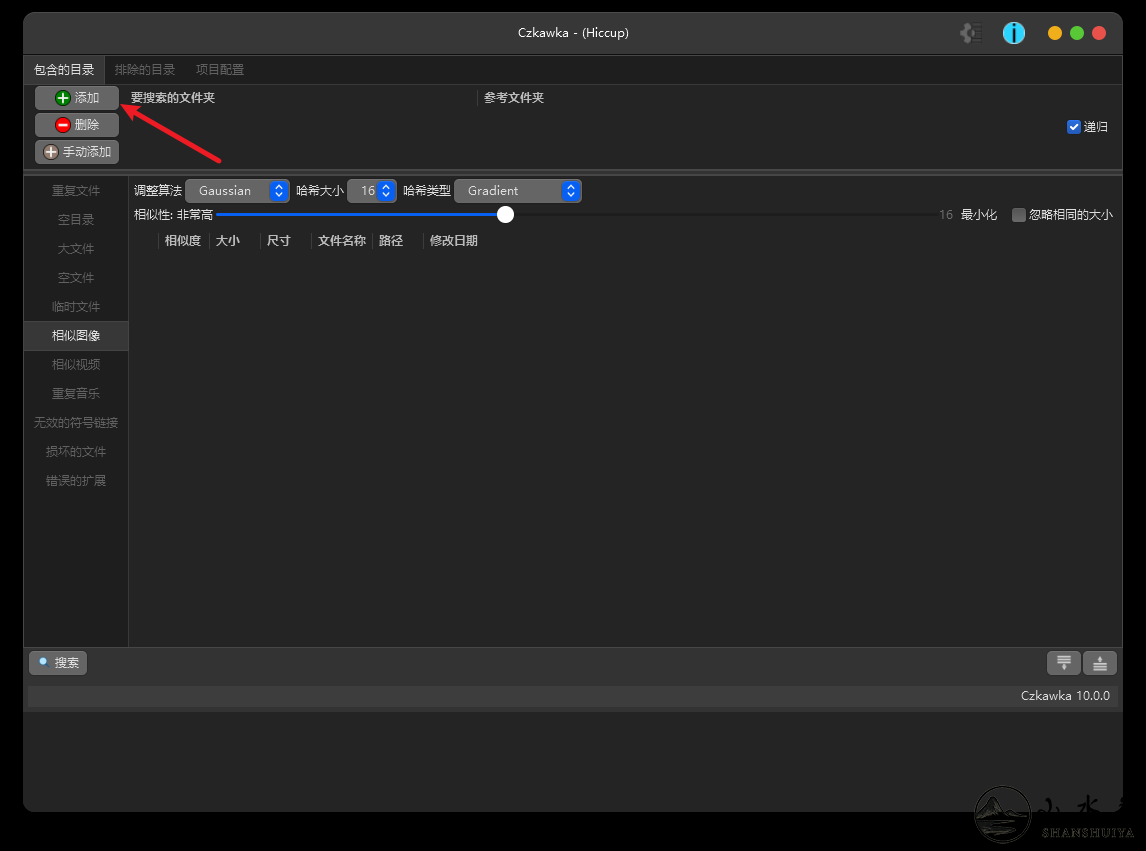Select 重复文件 in the sidebar
This screenshot has width=1146, height=851.
[76, 191]
